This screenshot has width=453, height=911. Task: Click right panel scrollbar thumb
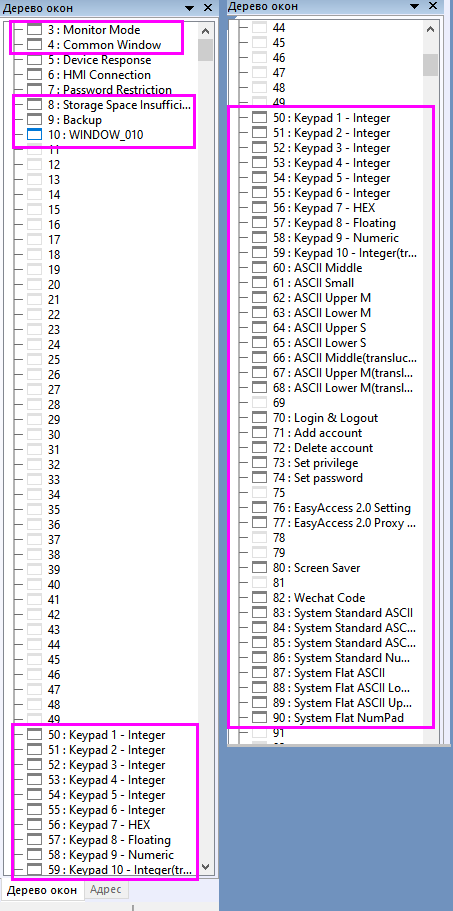pos(430,64)
